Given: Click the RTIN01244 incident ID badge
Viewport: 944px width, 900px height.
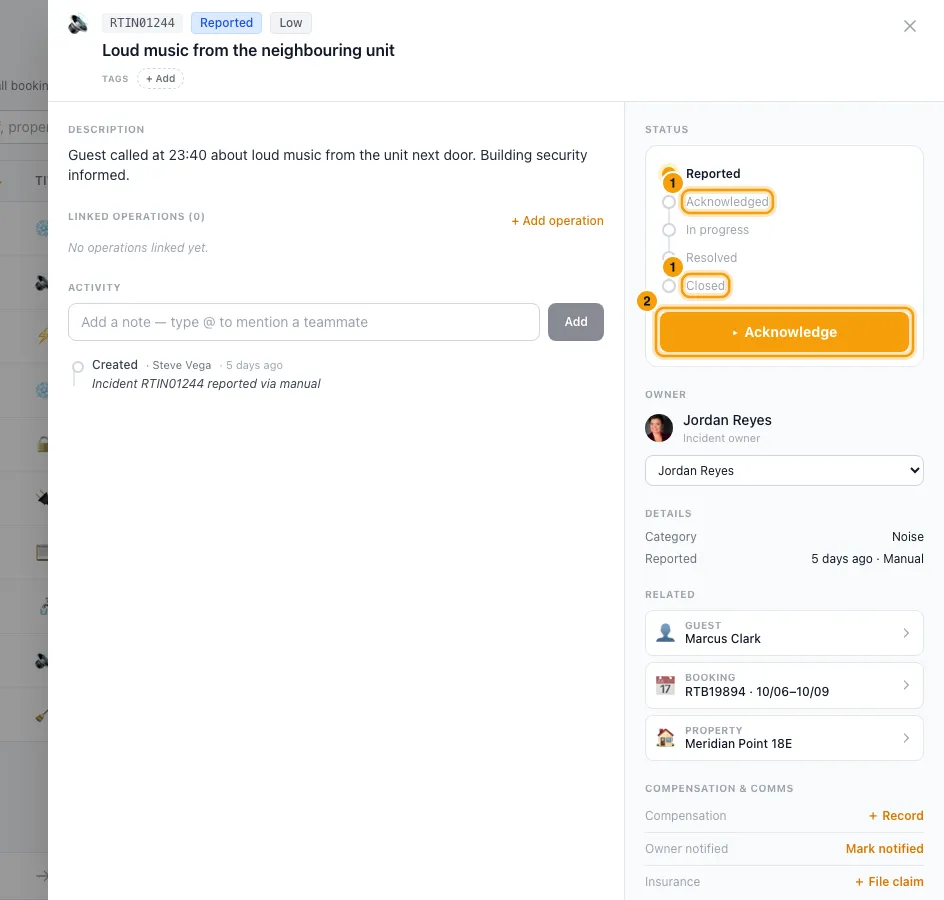Looking at the screenshot, I should [x=142, y=23].
